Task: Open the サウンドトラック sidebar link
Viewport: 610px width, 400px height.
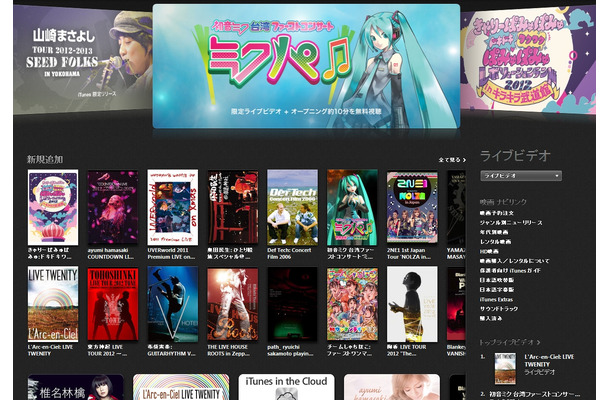Action: point(499,309)
